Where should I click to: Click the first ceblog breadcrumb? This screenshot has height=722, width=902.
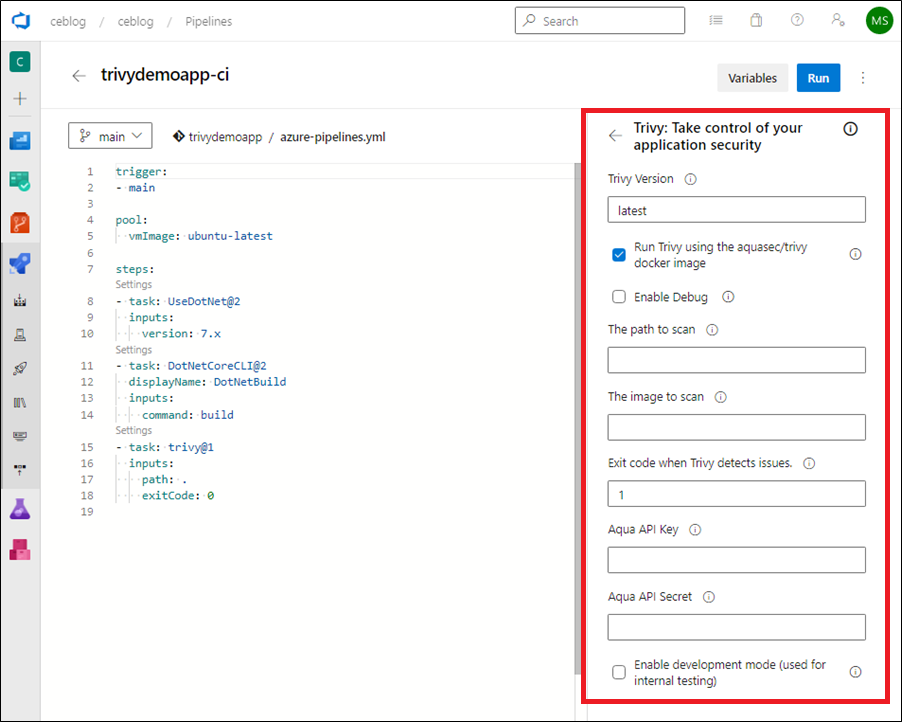click(x=68, y=21)
